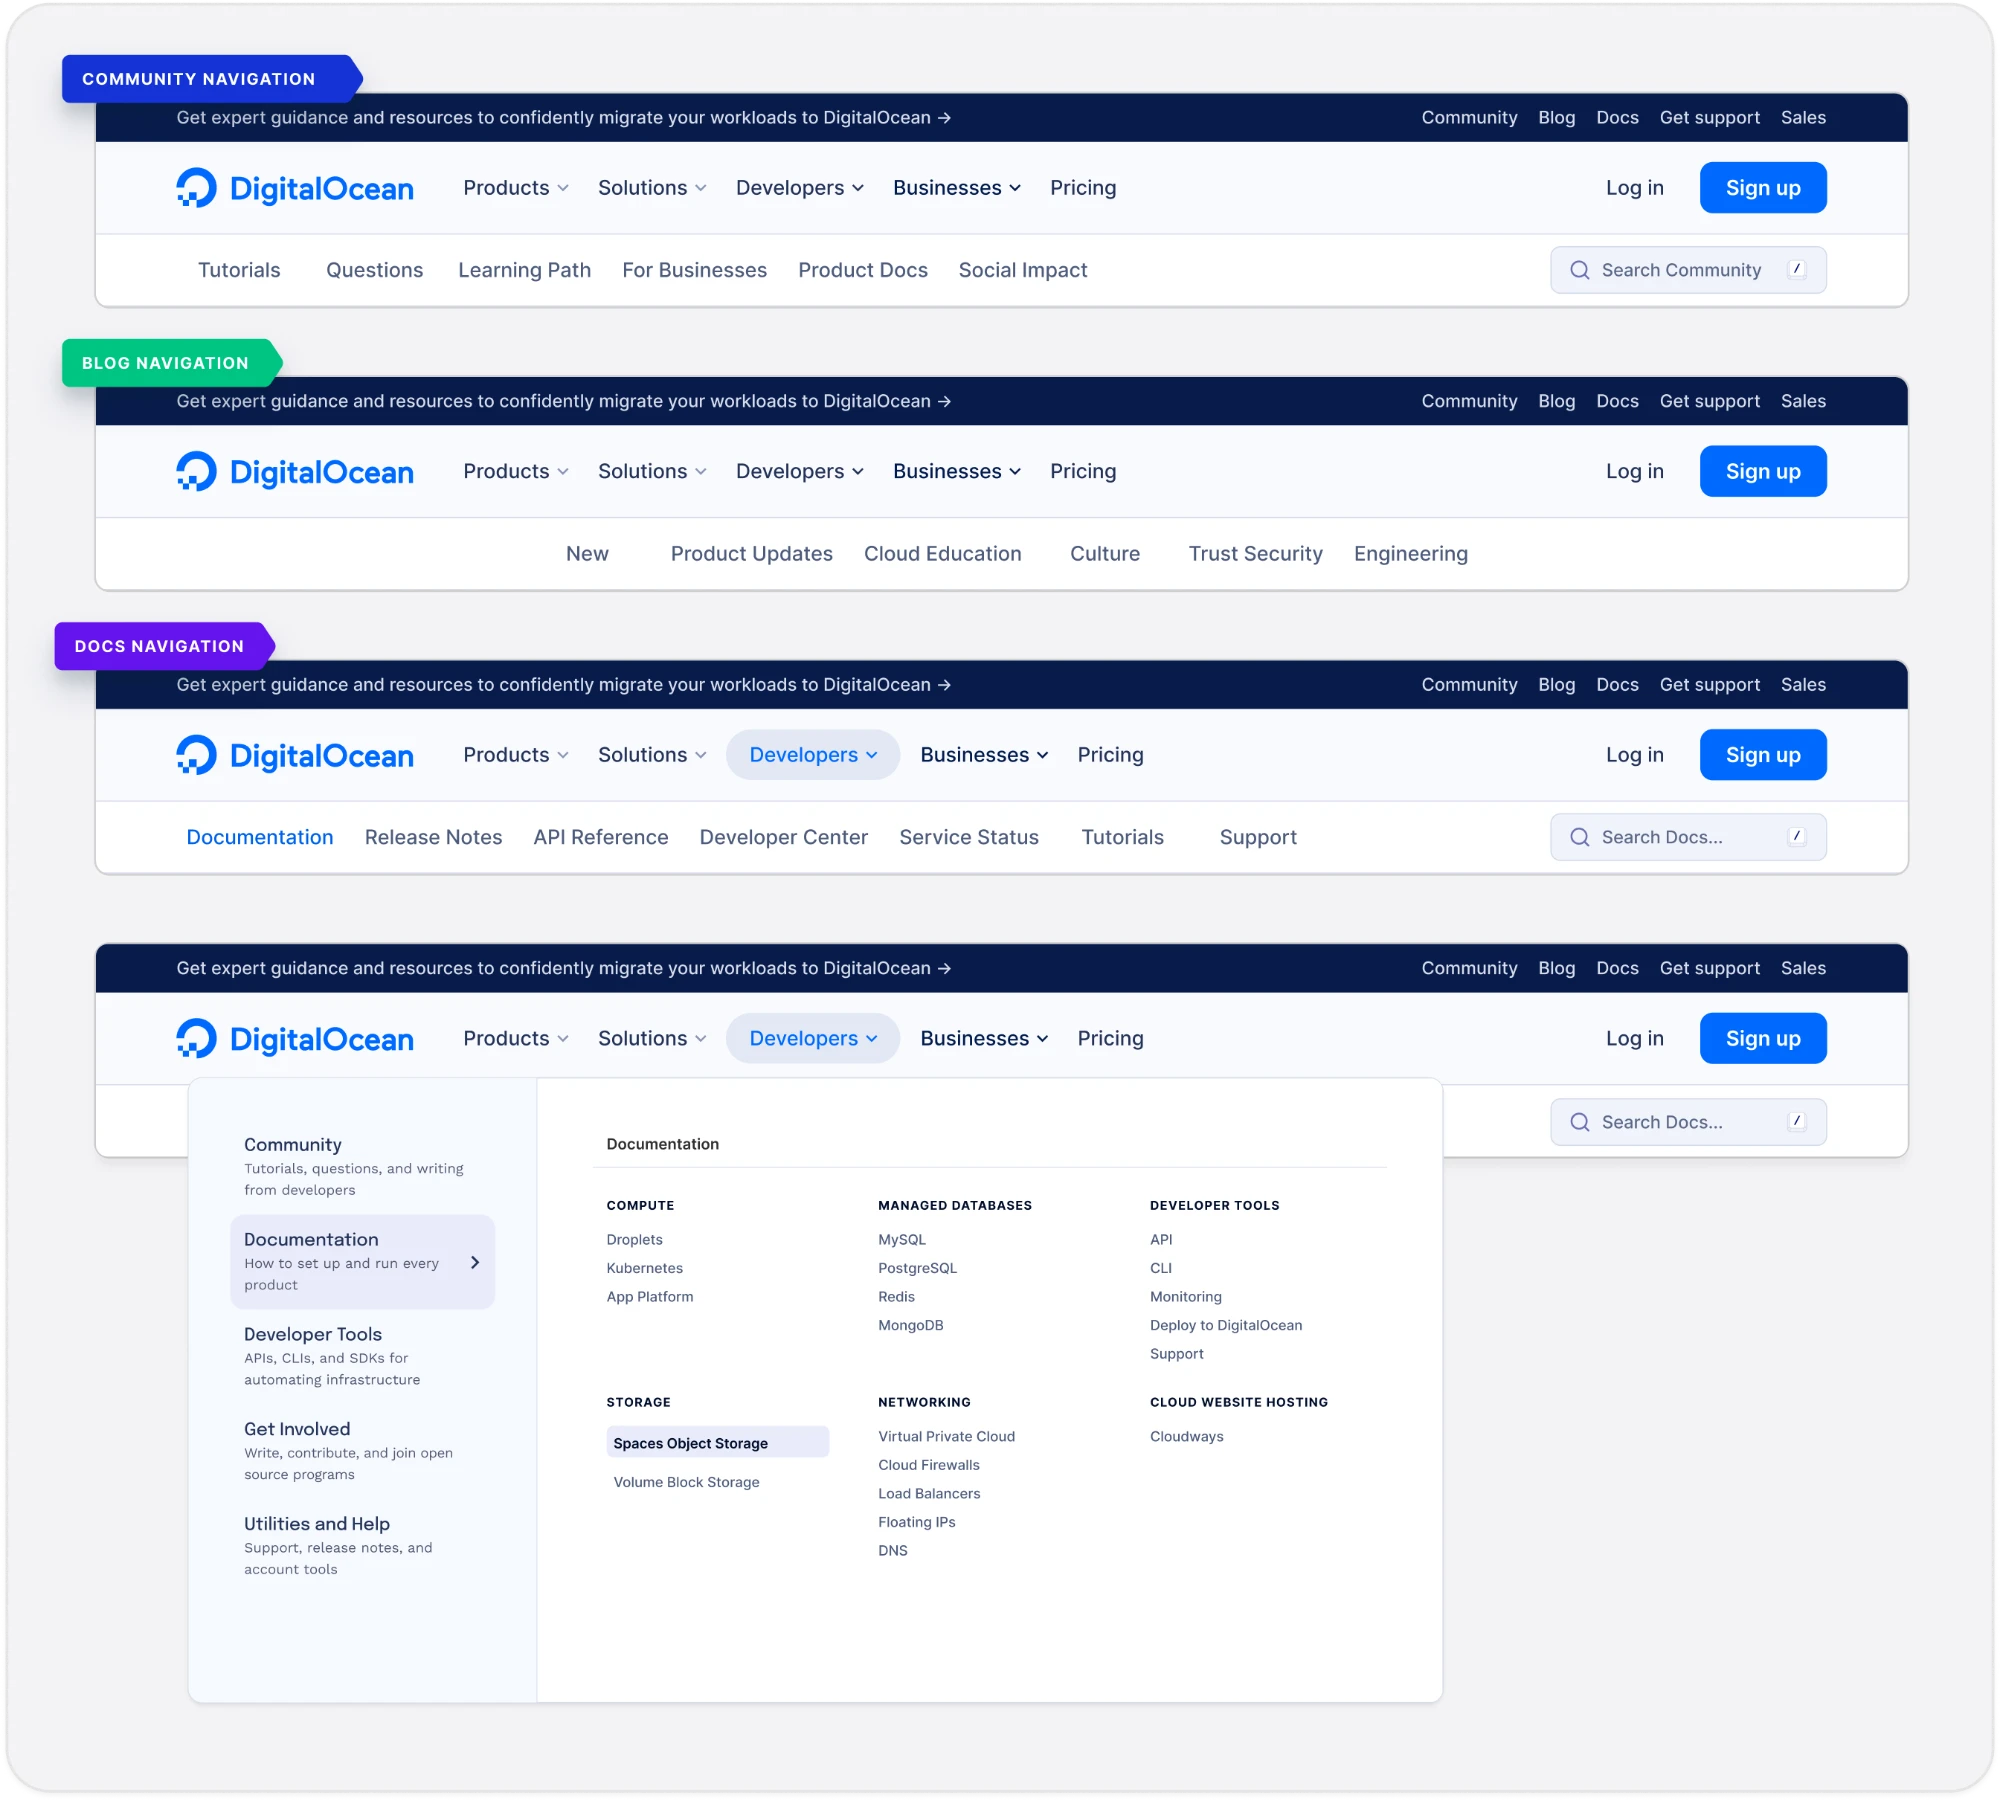Image resolution: width=2000 pixels, height=1801 pixels.
Task: Click the DigitalOcean logo in Docs navigation
Action: pos(295,755)
